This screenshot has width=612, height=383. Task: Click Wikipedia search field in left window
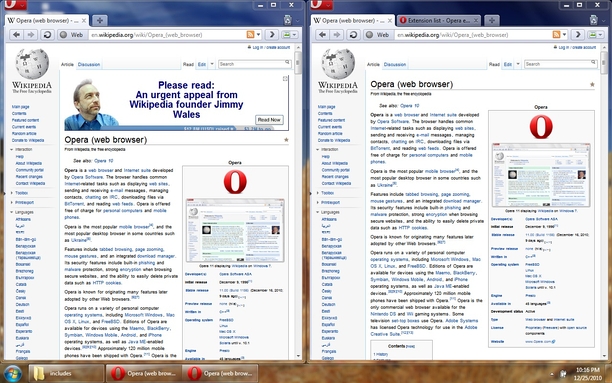tap(254, 64)
